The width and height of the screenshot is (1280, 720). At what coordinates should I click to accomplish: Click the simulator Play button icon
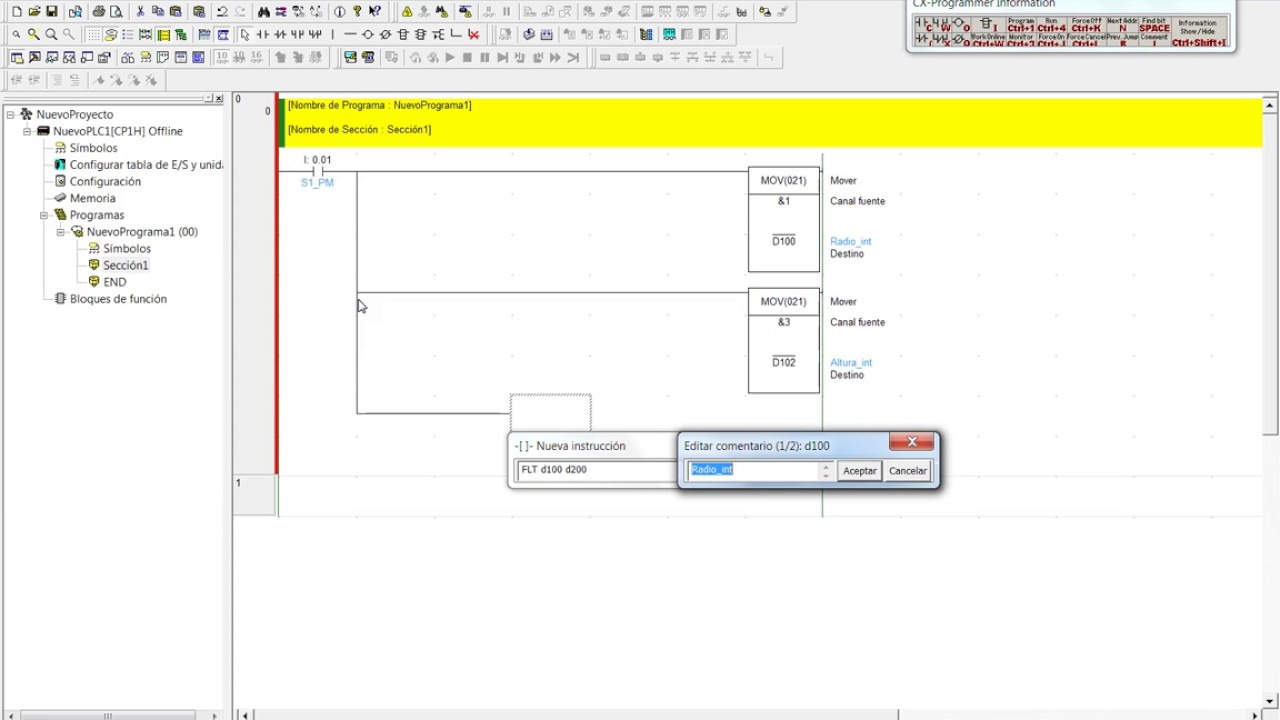(450, 57)
